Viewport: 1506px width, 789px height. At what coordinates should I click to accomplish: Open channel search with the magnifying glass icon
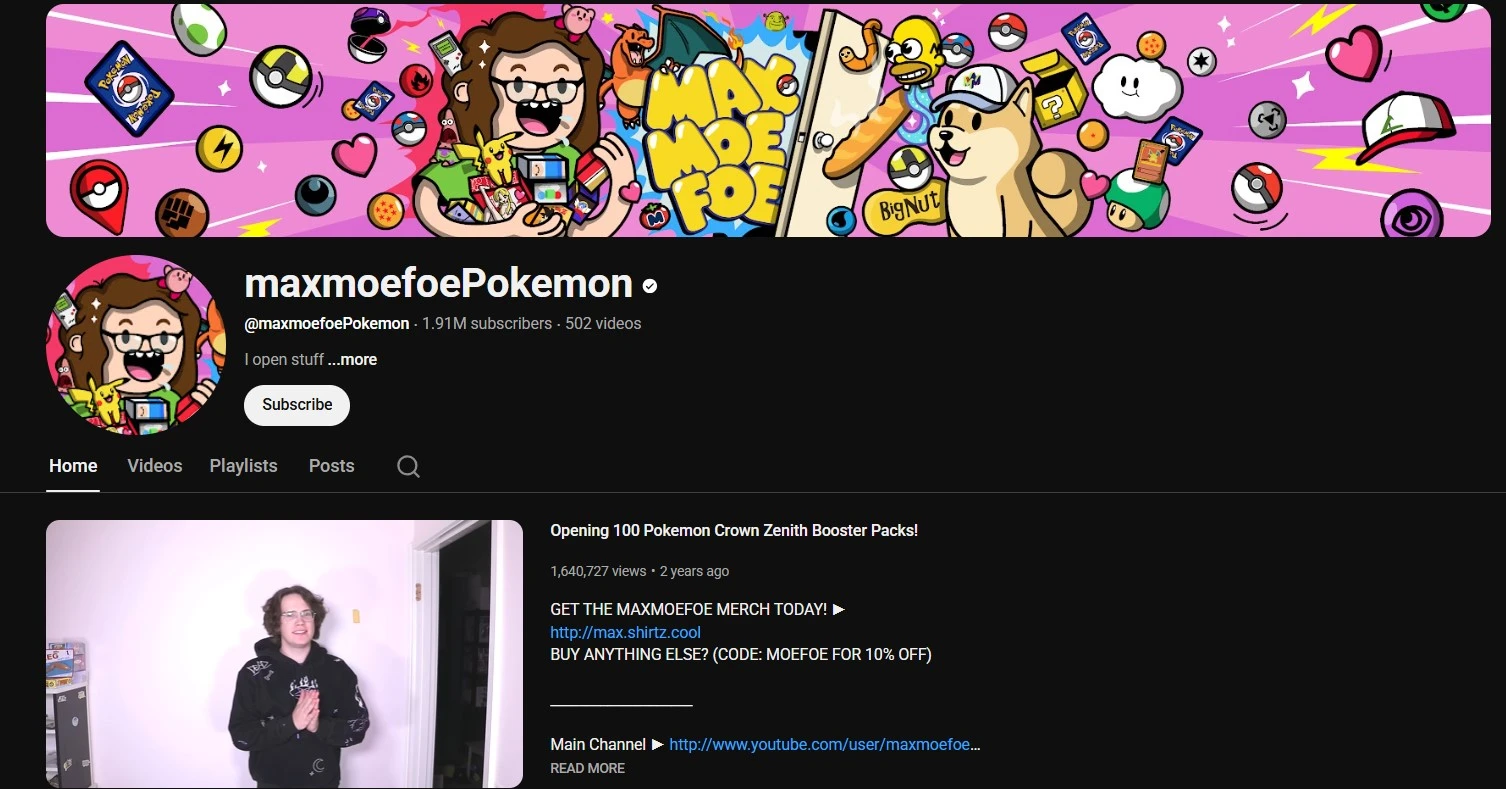coord(407,466)
